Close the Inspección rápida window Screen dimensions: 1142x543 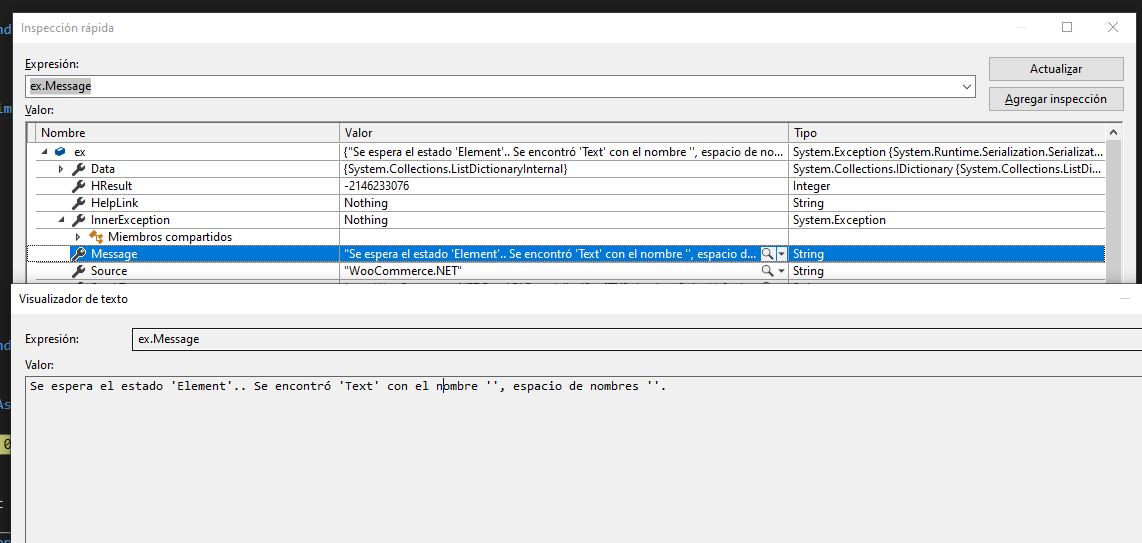(x=1112, y=28)
